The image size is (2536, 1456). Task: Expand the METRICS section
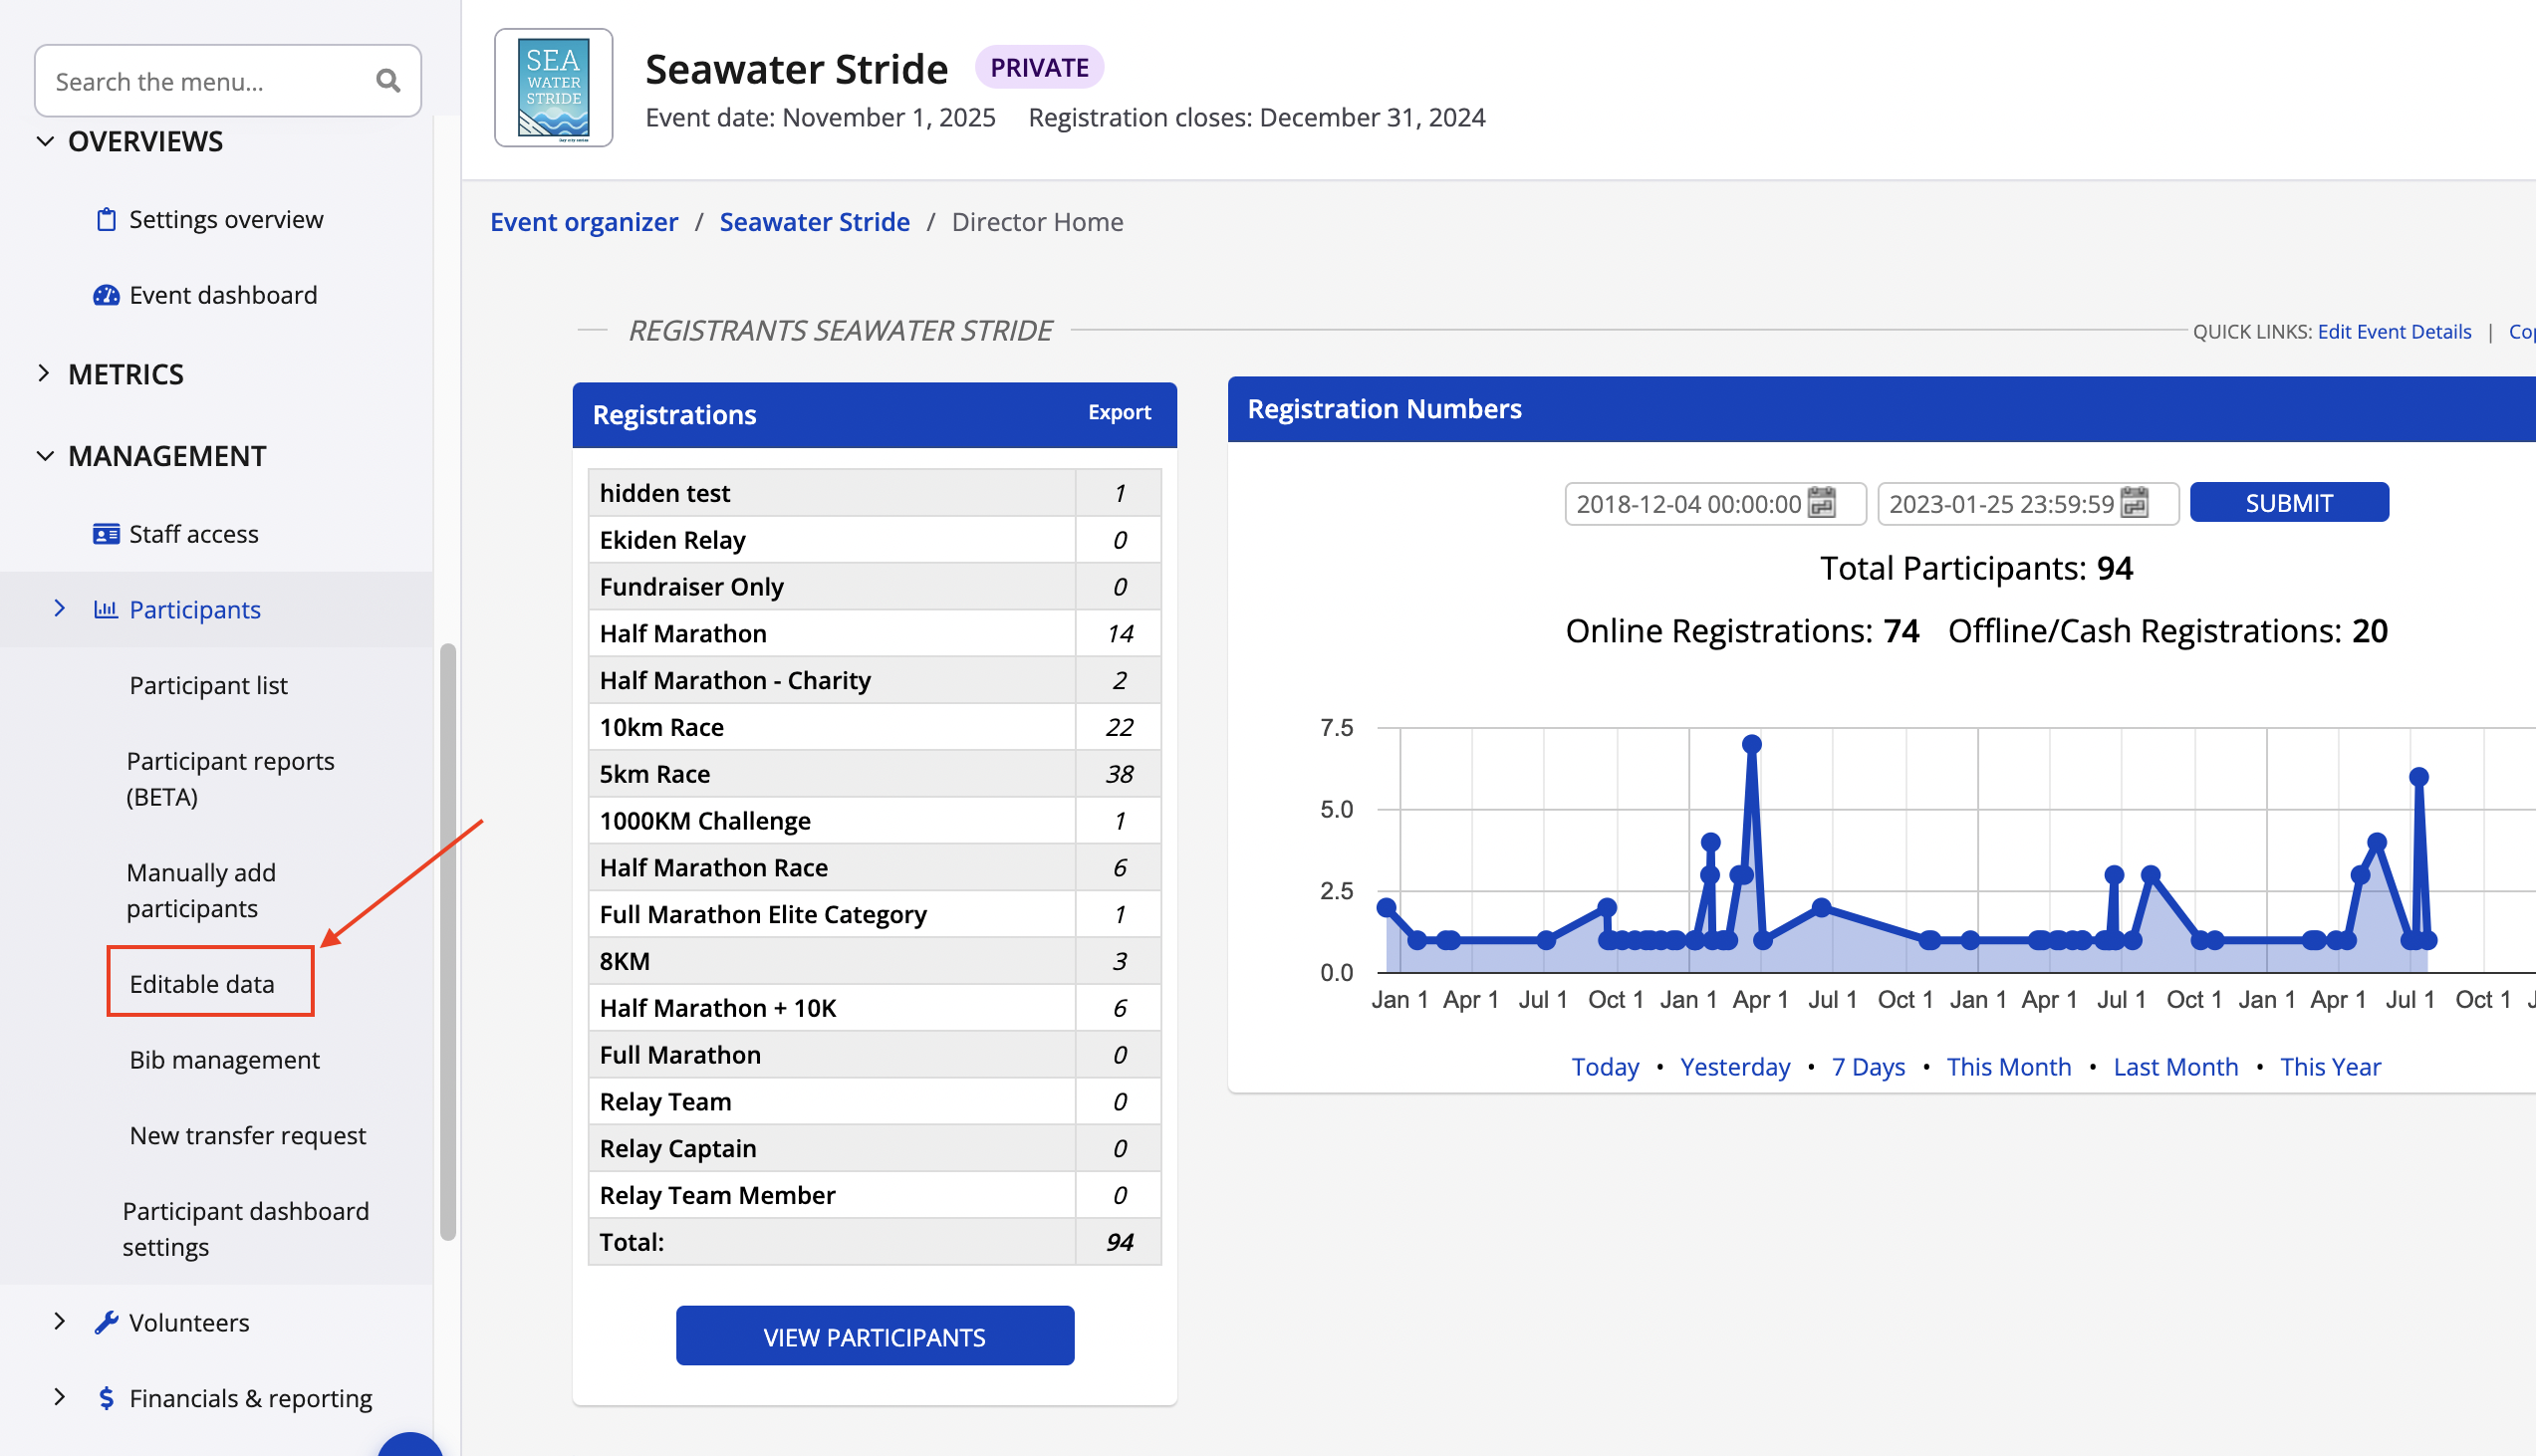point(45,374)
